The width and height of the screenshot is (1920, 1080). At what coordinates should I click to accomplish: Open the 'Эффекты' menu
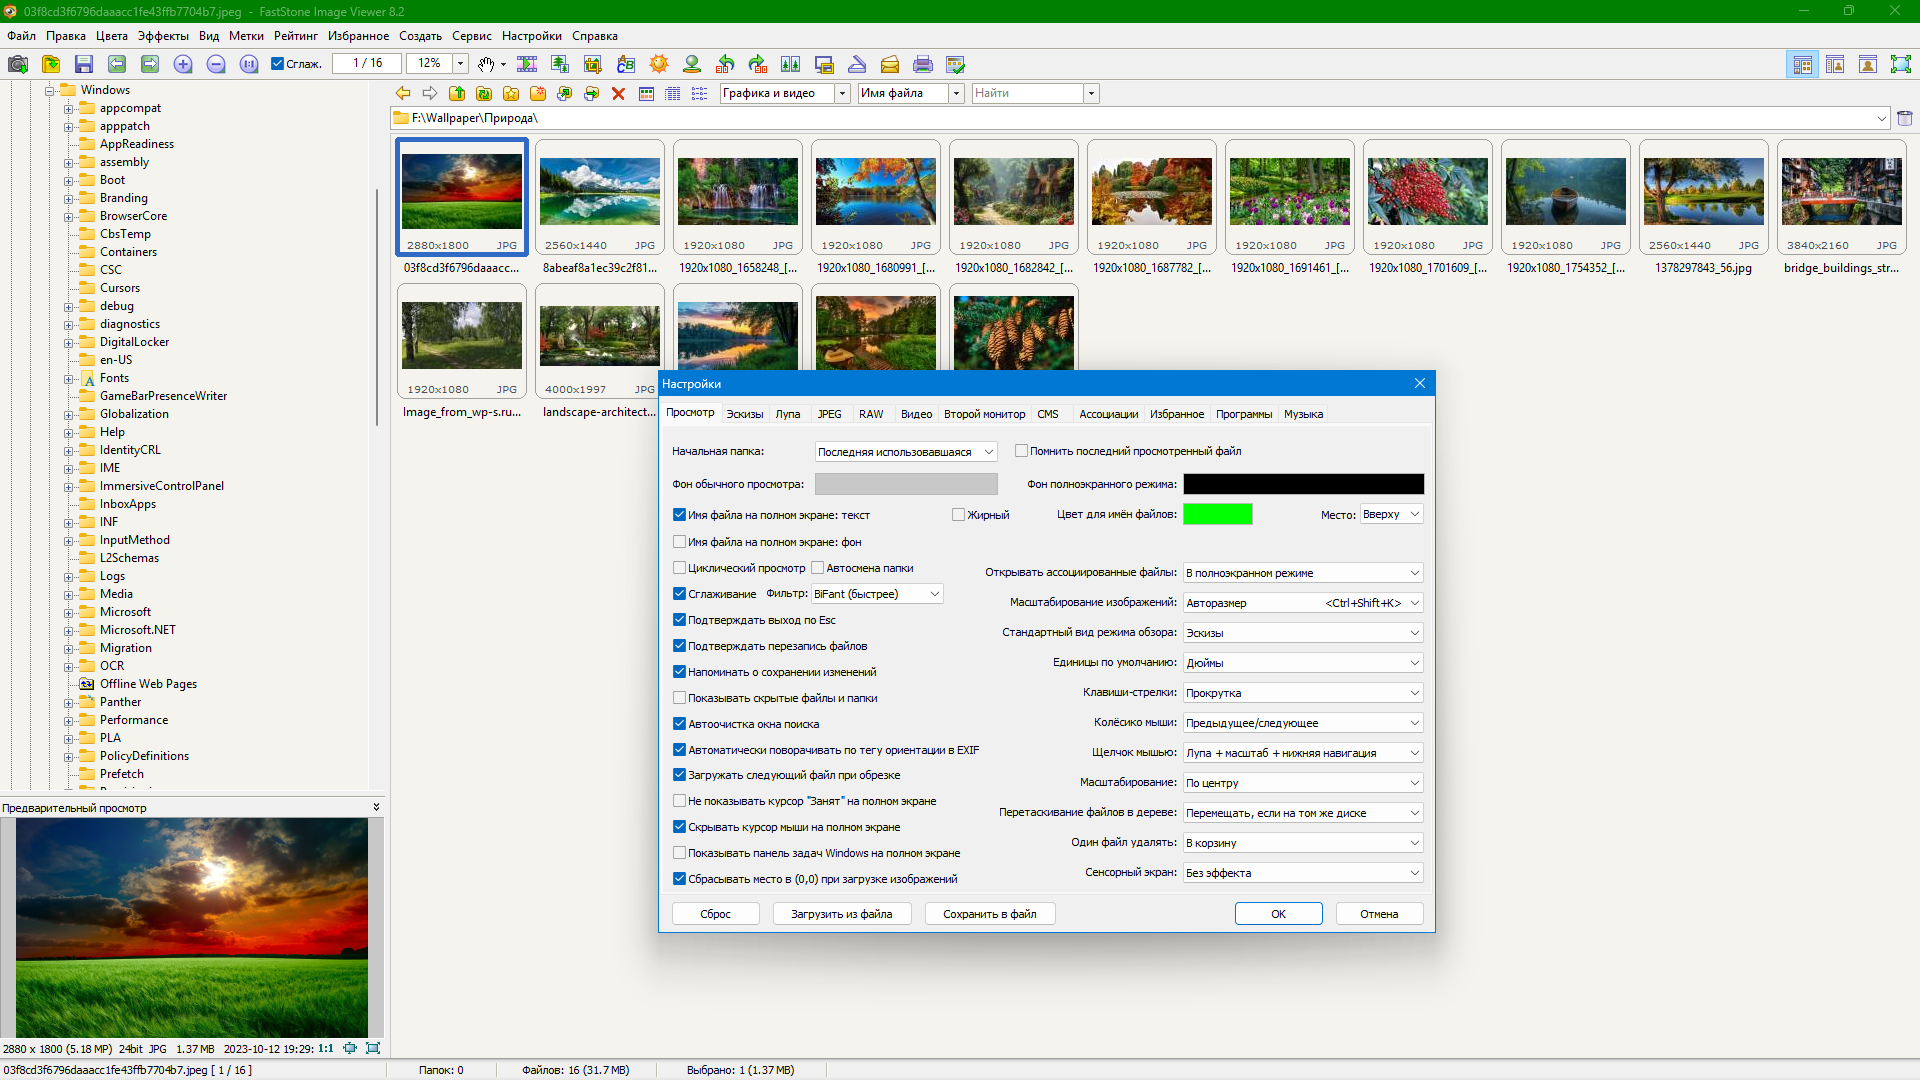point(163,36)
